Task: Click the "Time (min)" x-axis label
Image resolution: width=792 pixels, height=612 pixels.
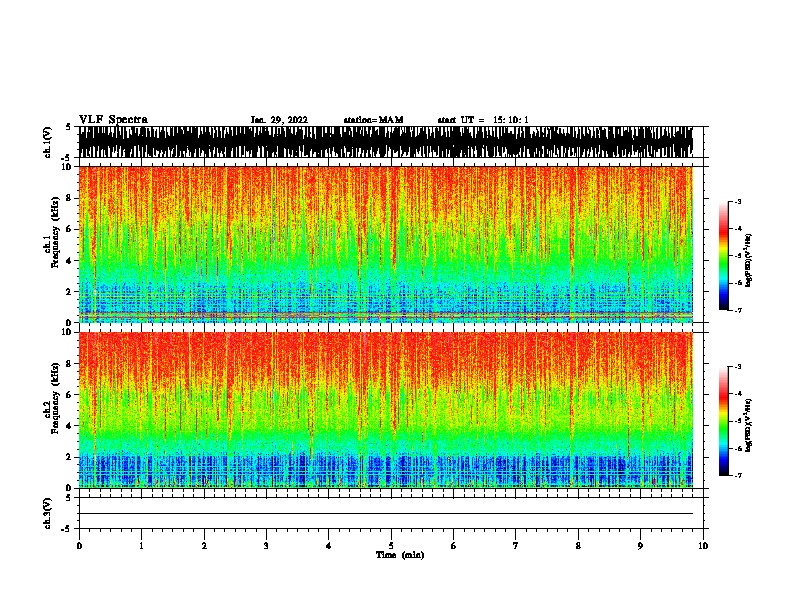Action: [x=400, y=555]
